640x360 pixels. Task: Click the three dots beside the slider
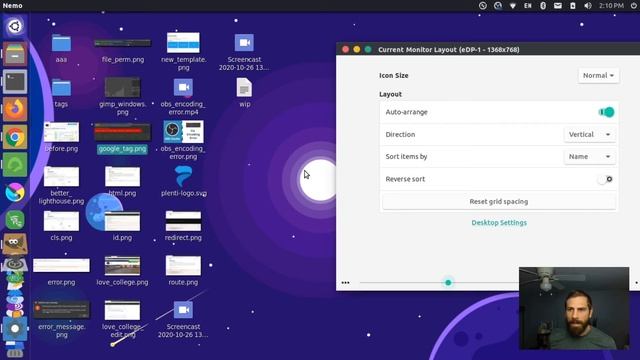pyautogui.click(x=345, y=282)
